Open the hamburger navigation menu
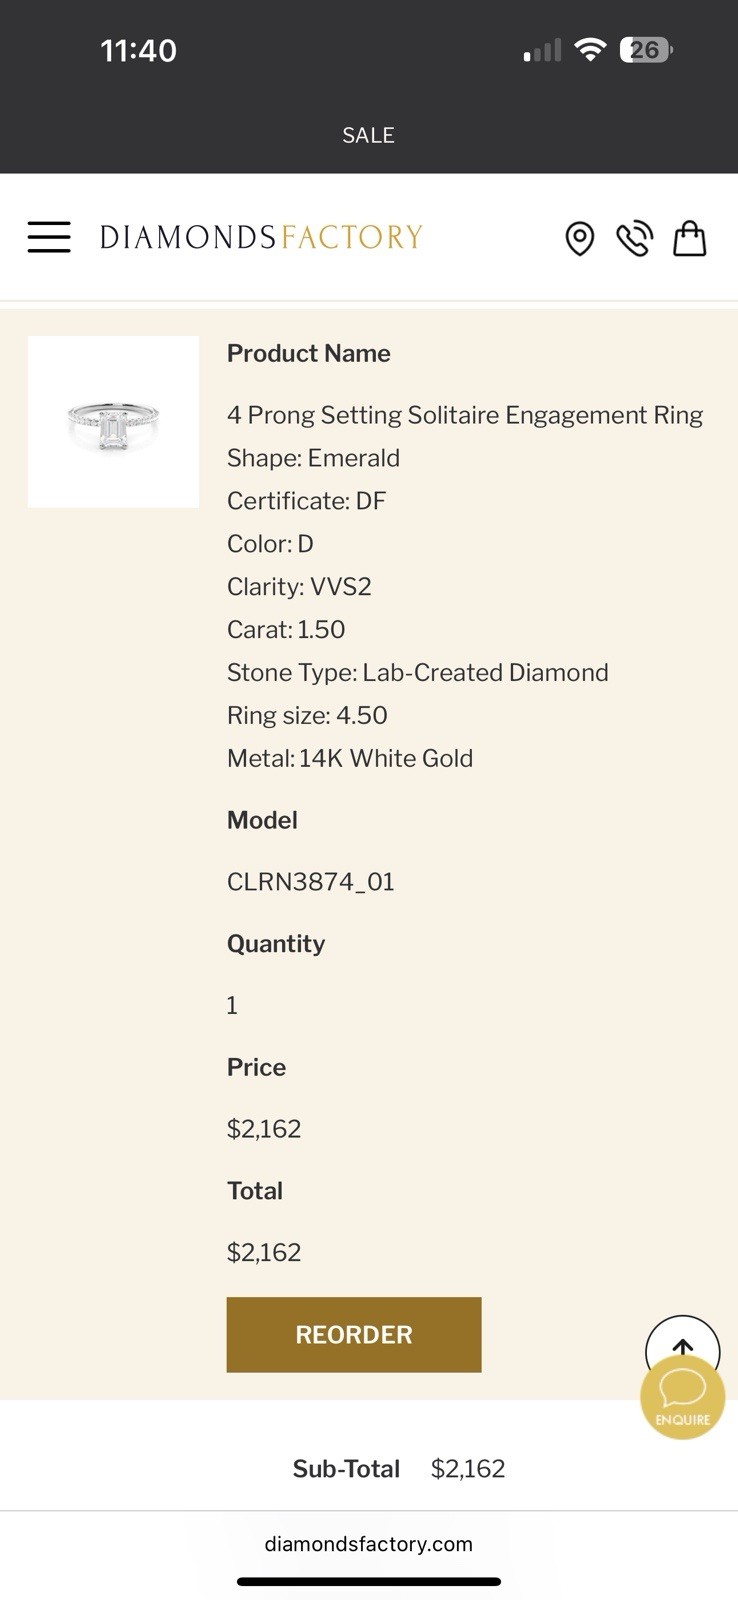The height and width of the screenshot is (1600, 738). coord(49,236)
